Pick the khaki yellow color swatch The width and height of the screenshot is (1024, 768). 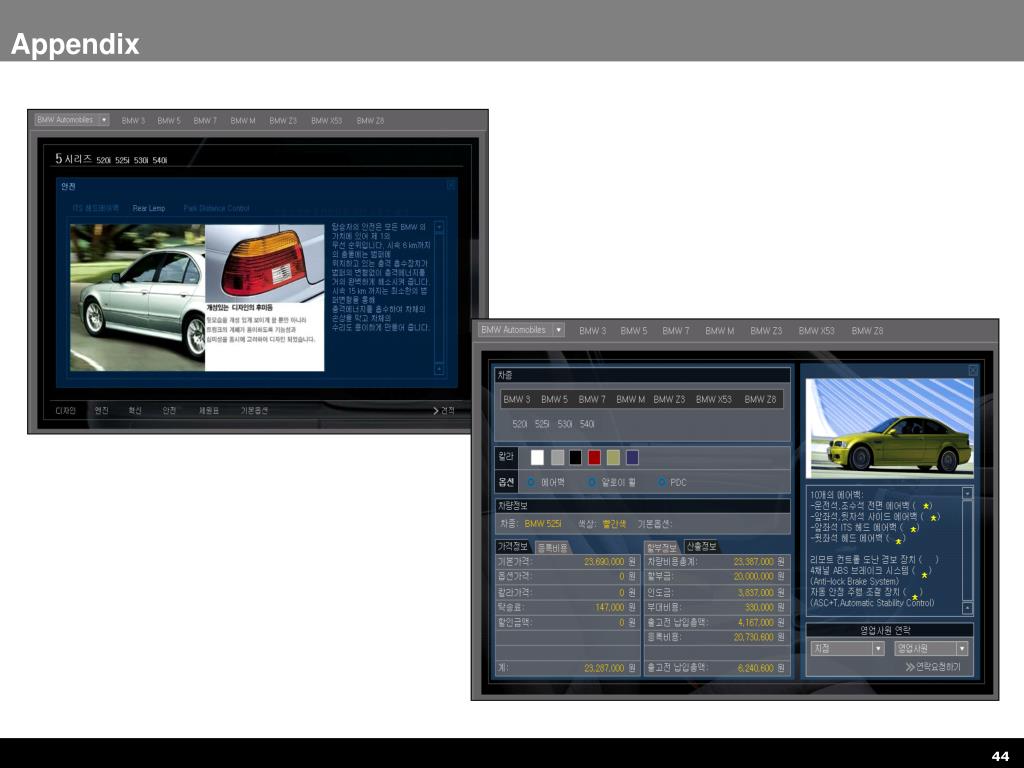(x=613, y=458)
